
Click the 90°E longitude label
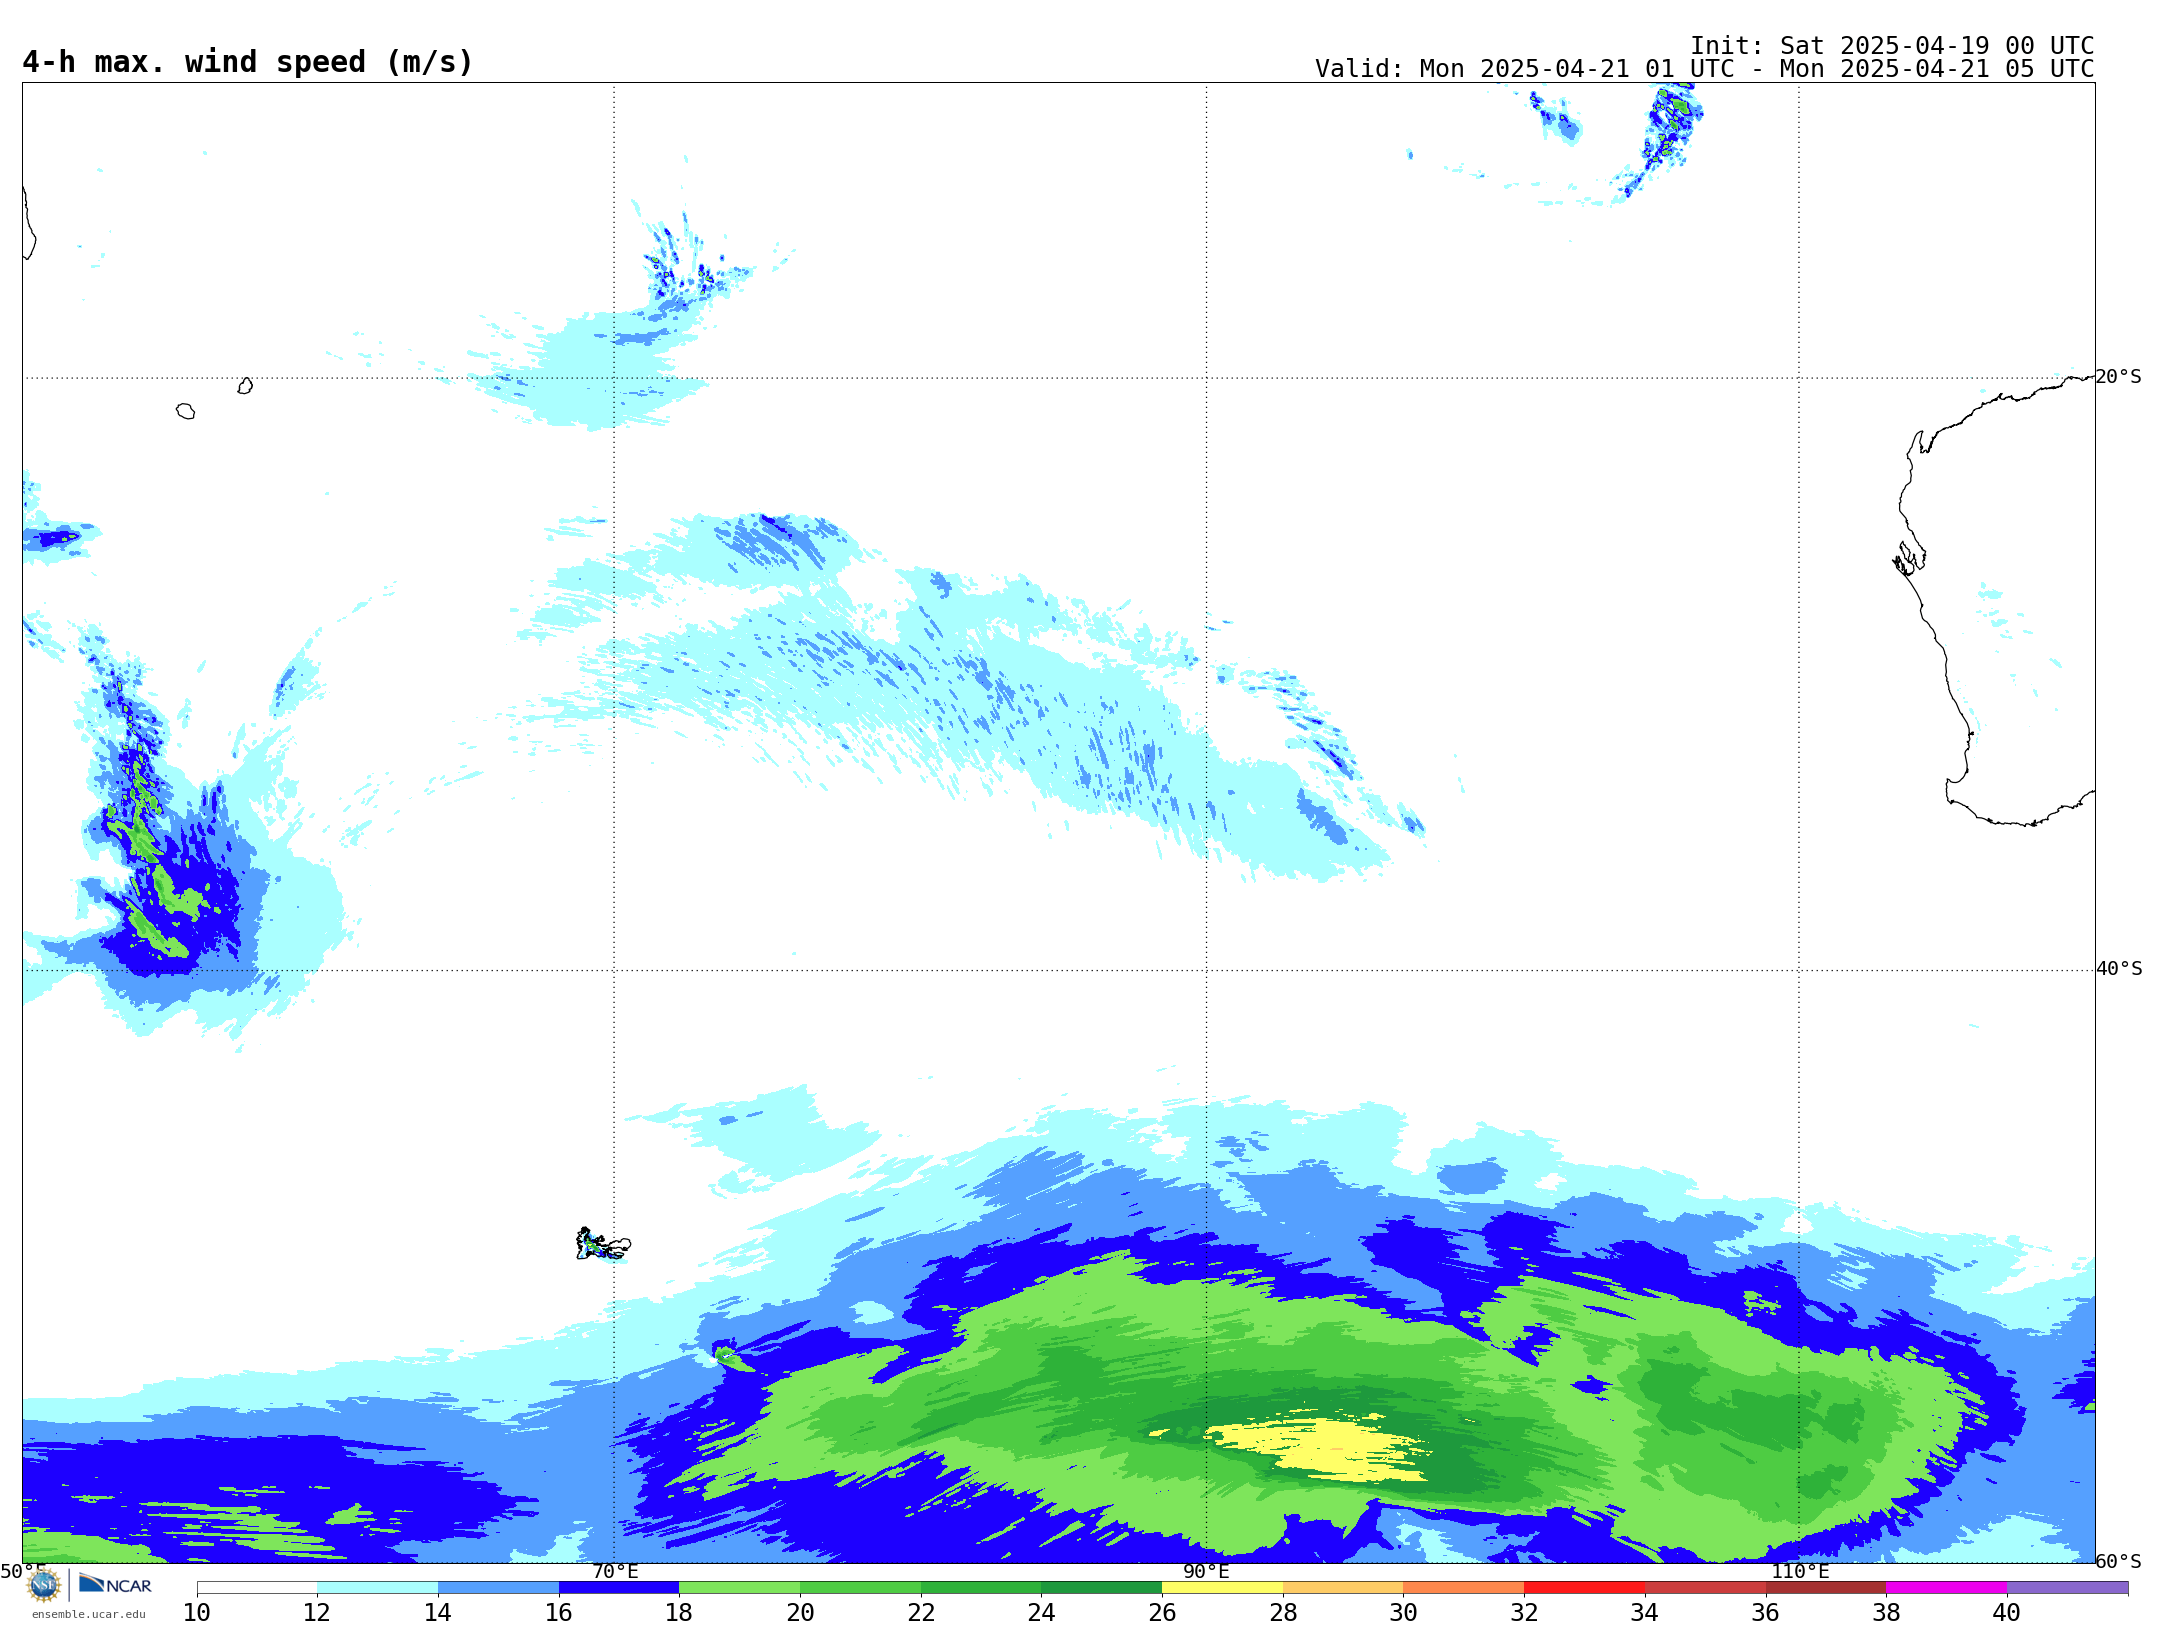point(1206,1571)
